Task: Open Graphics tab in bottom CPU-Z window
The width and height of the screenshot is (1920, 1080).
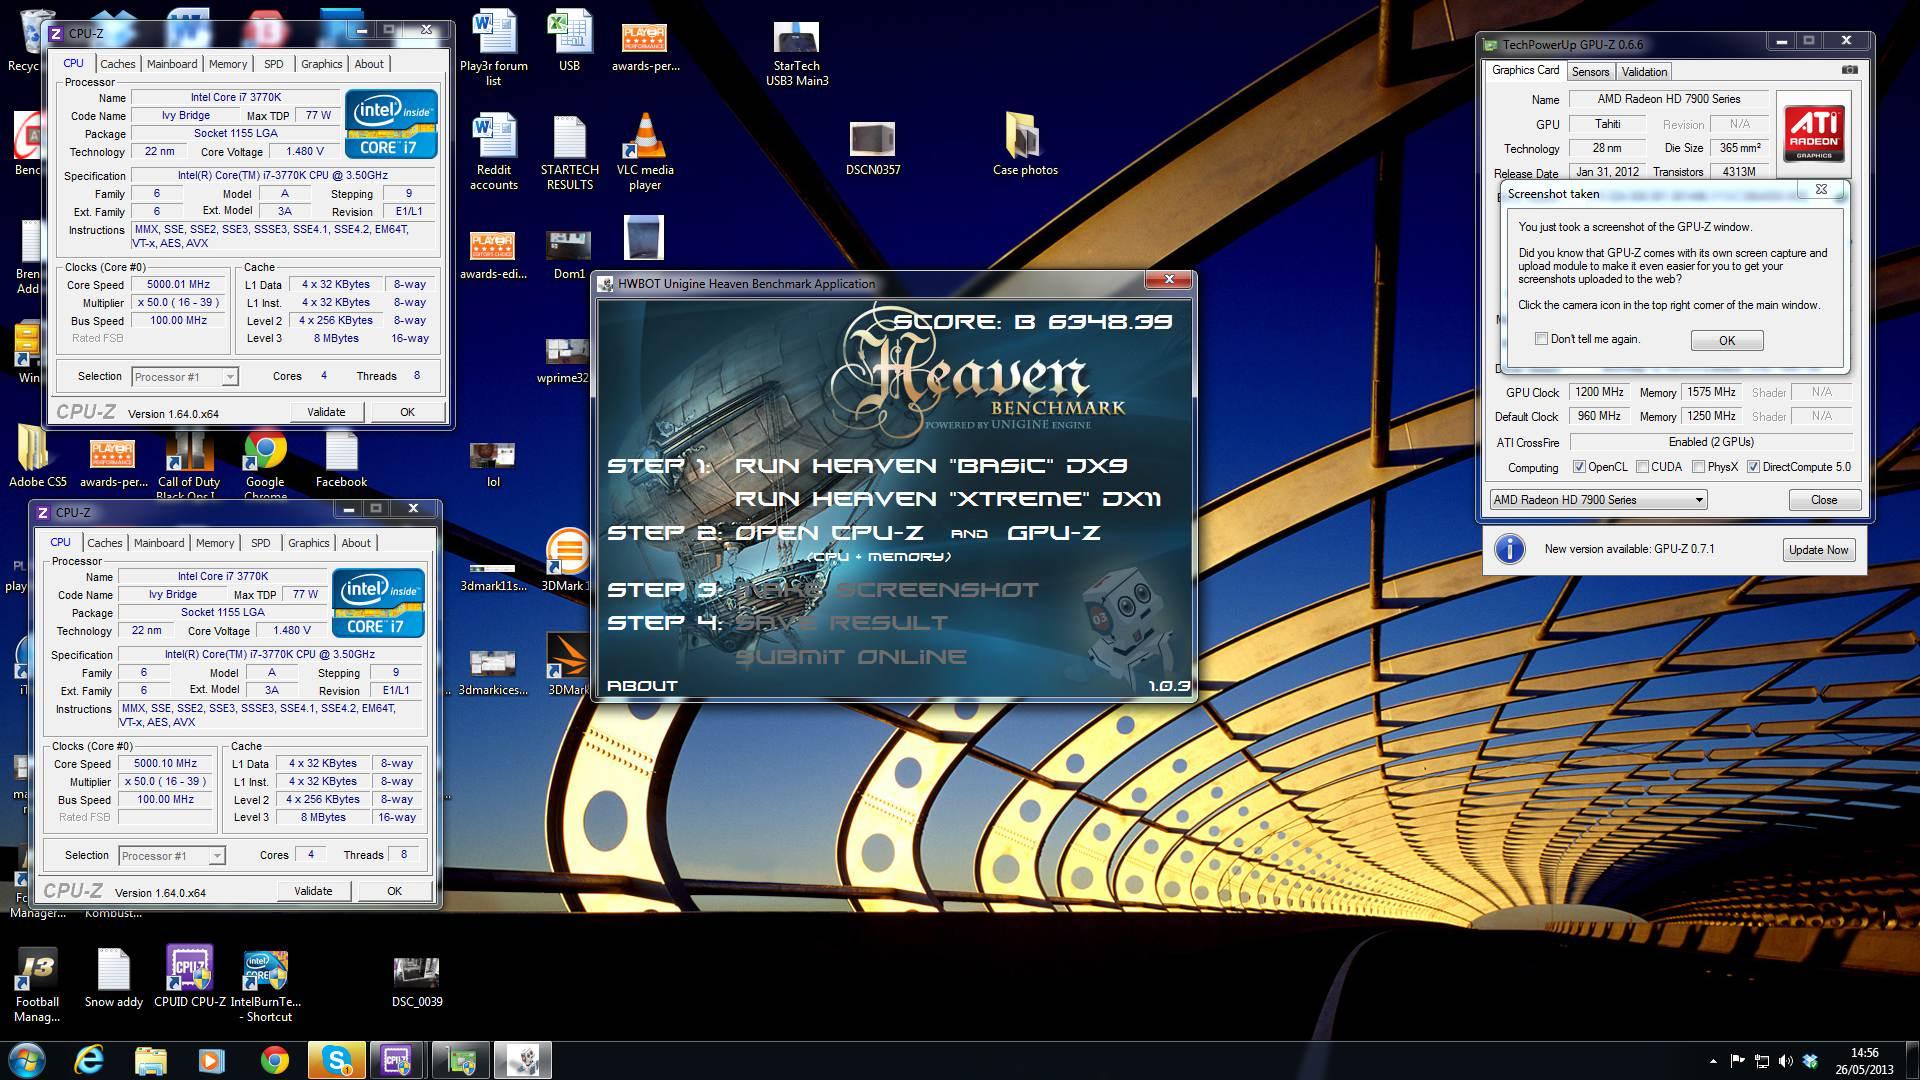Action: coord(308,543)
